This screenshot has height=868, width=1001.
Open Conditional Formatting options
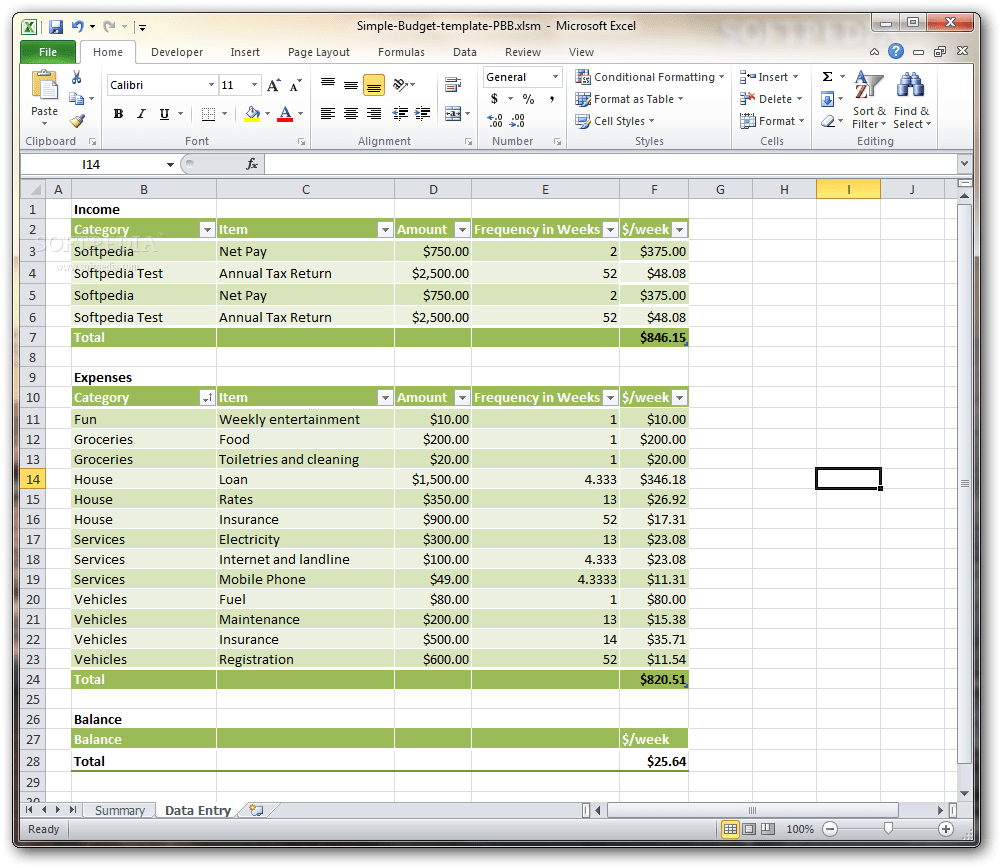[x=650, y=76]
